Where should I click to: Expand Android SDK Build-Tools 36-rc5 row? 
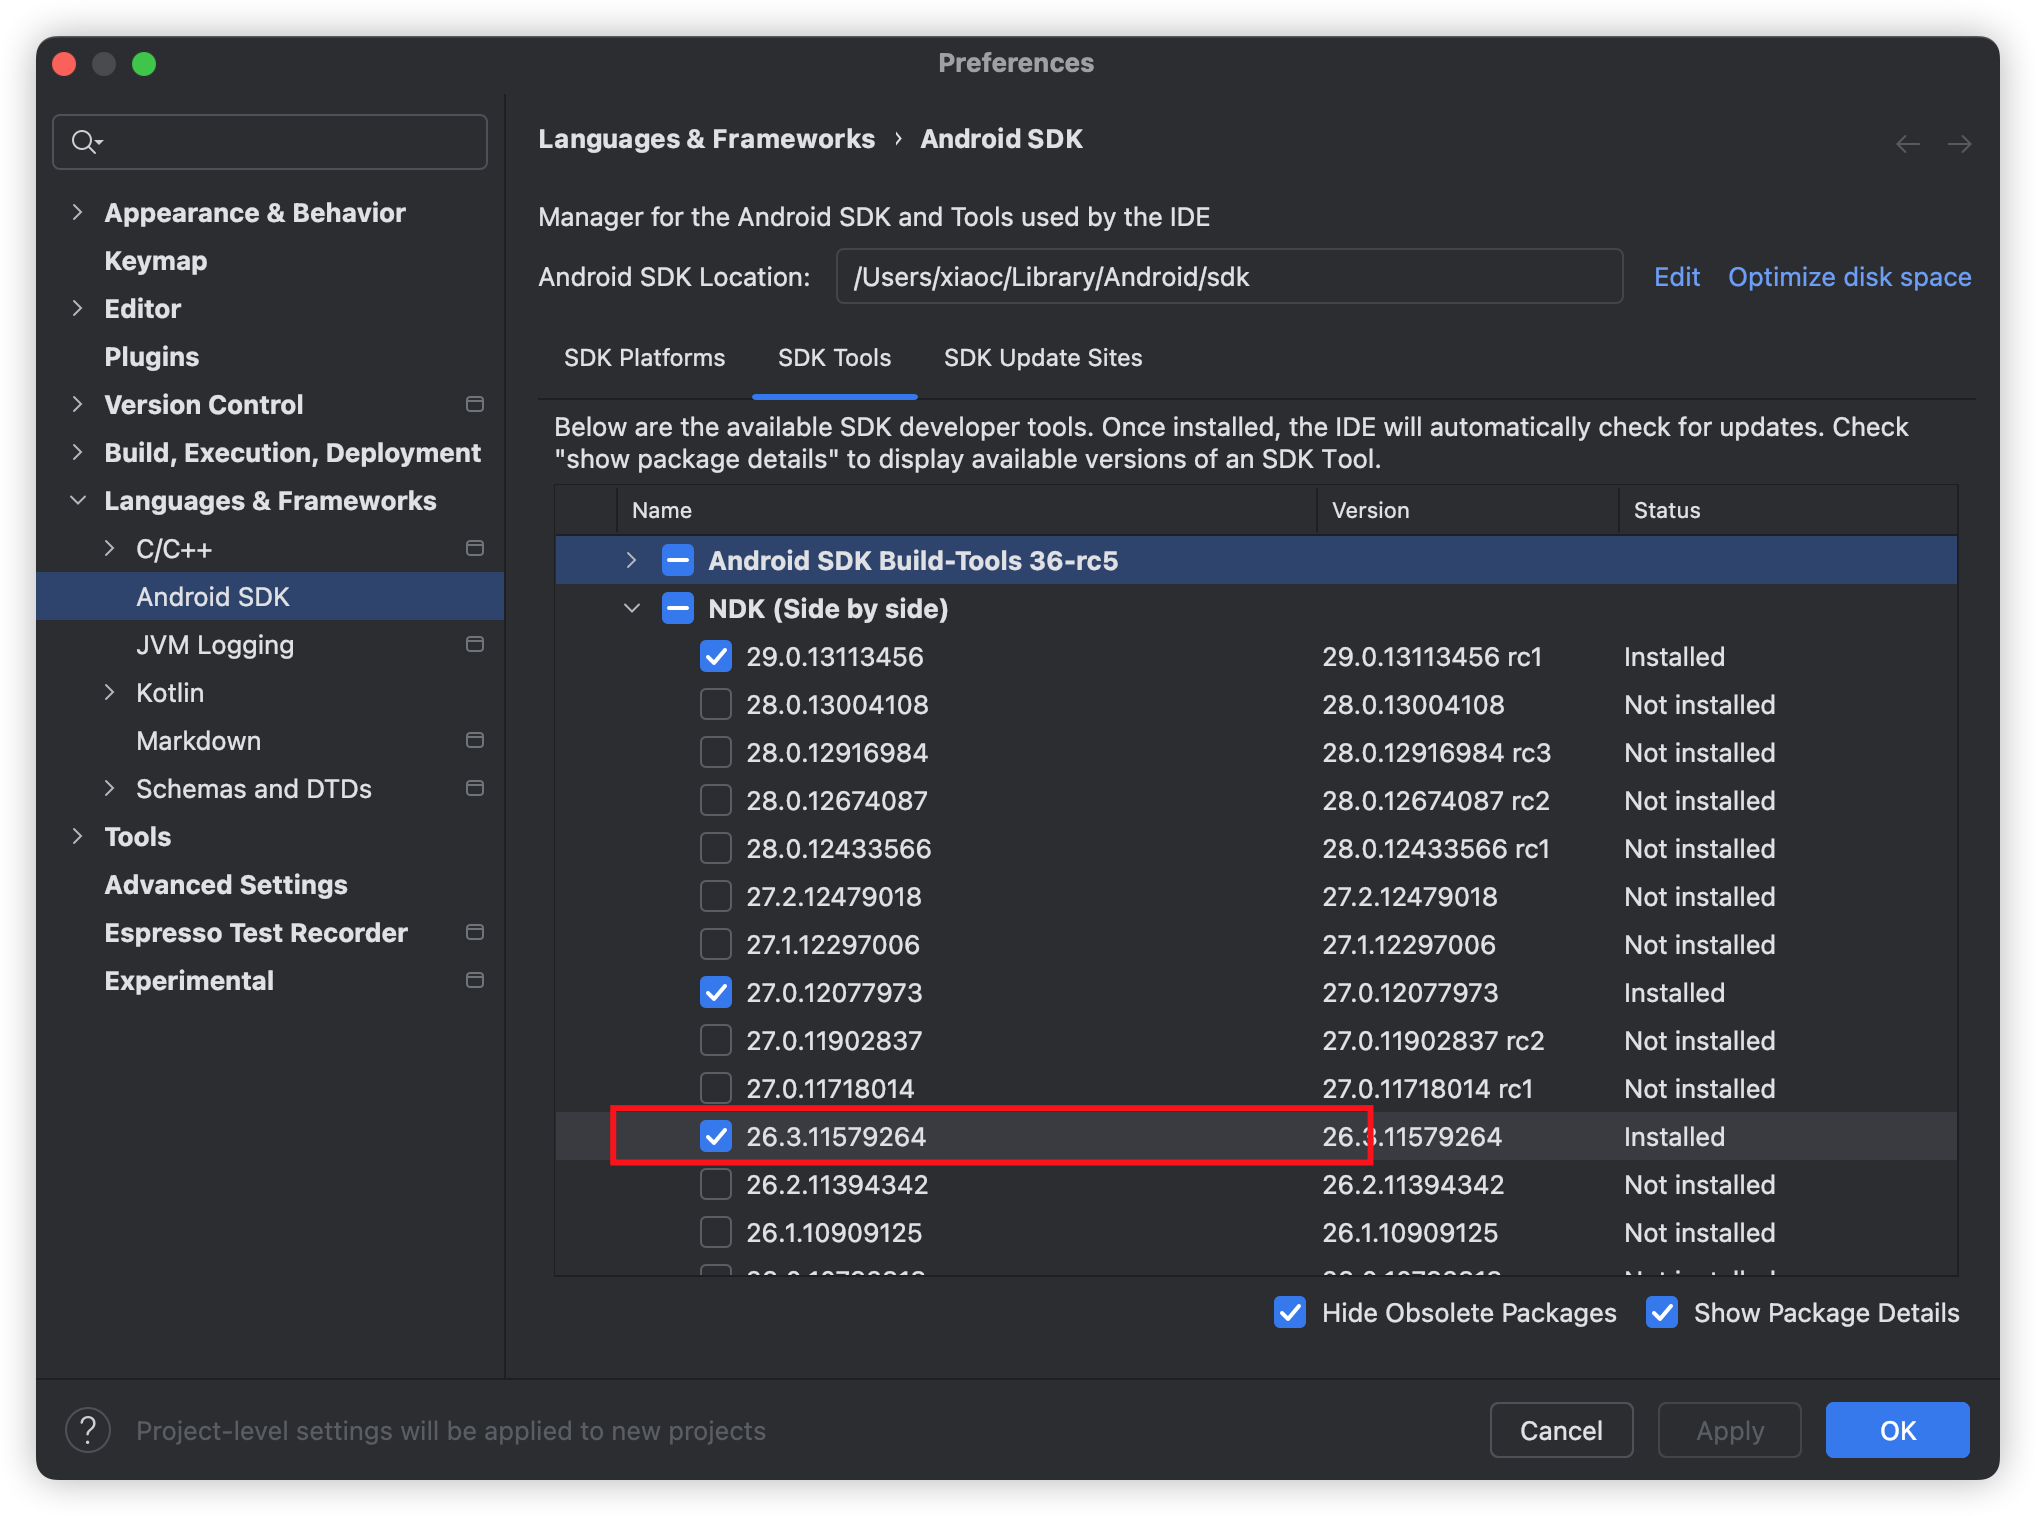pyautogui.click(x=631, y=560)
